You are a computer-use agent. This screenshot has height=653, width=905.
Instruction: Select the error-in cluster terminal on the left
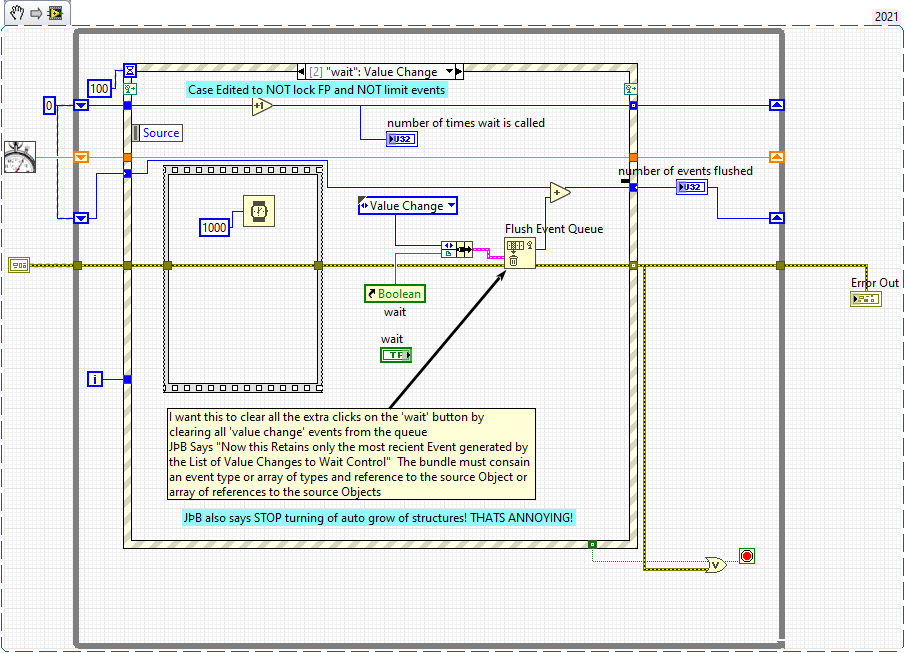point(19,265)
